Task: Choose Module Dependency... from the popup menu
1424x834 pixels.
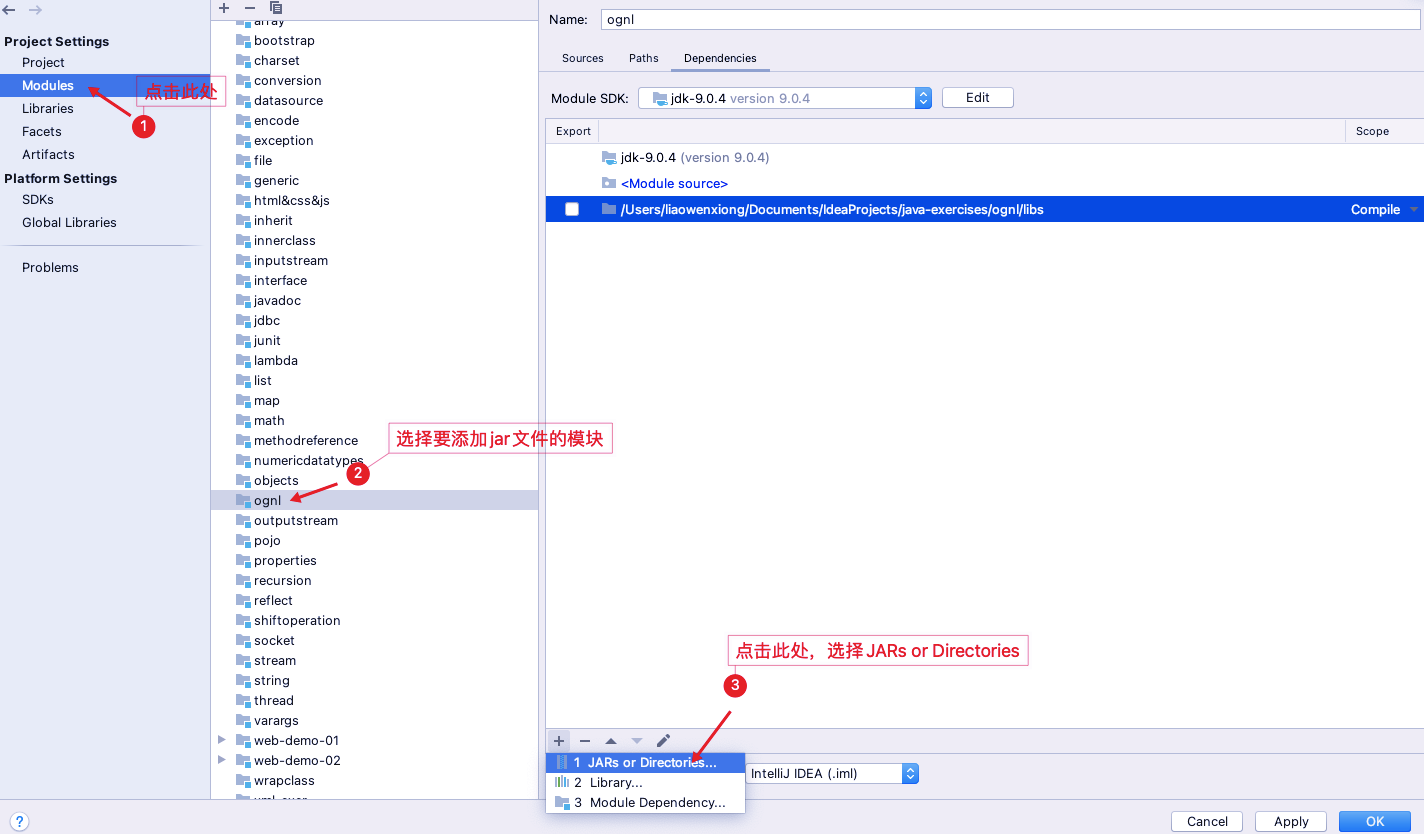Action: tap(645, 802)
